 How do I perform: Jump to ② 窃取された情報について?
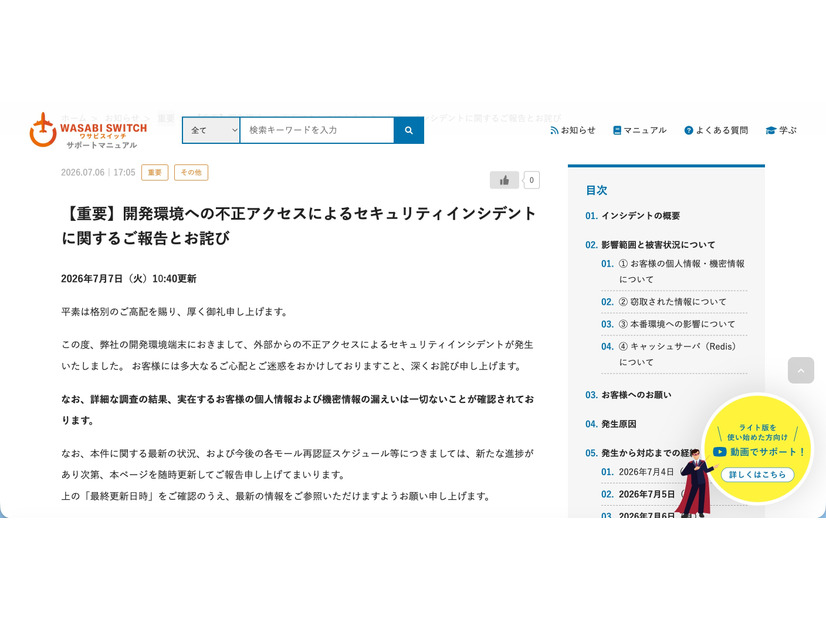pyautogui.click(x=664, y=302)
